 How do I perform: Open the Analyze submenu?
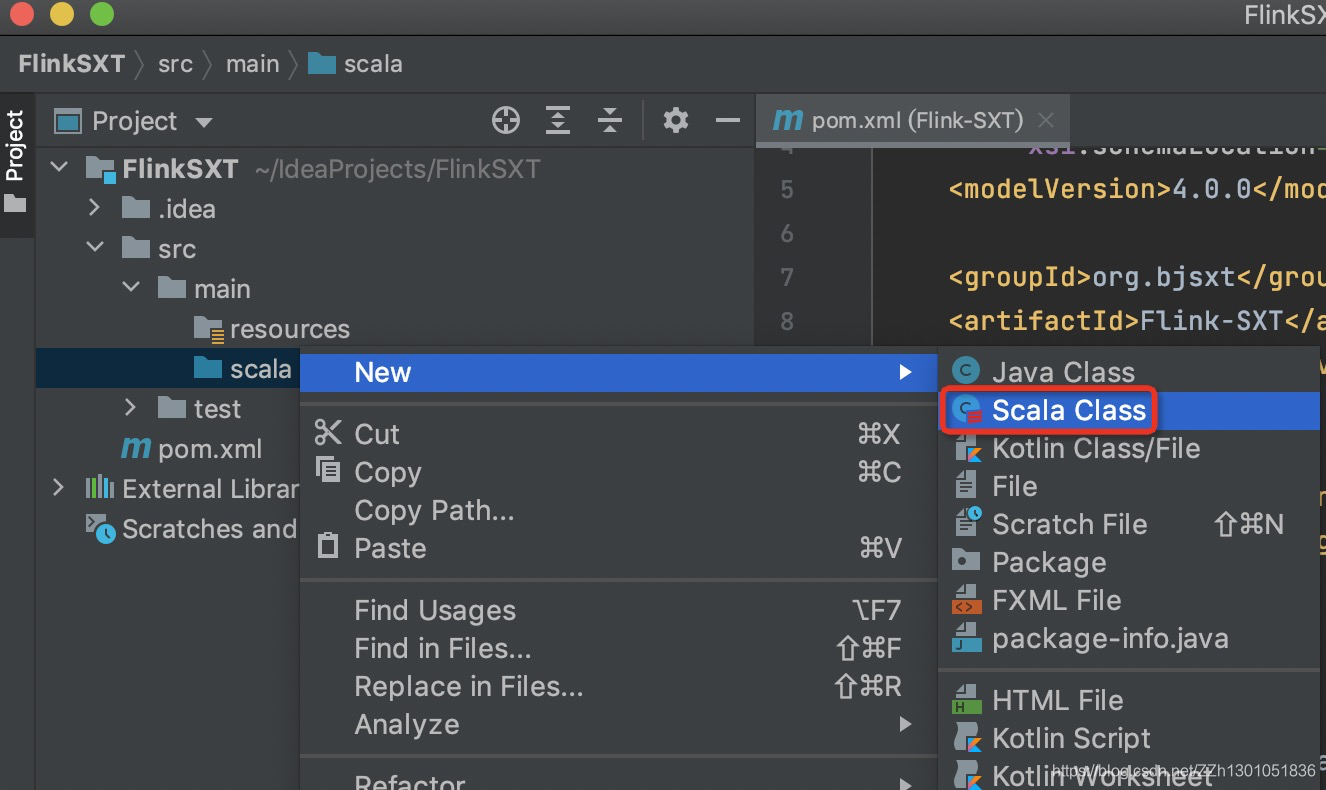coord(618,724)
